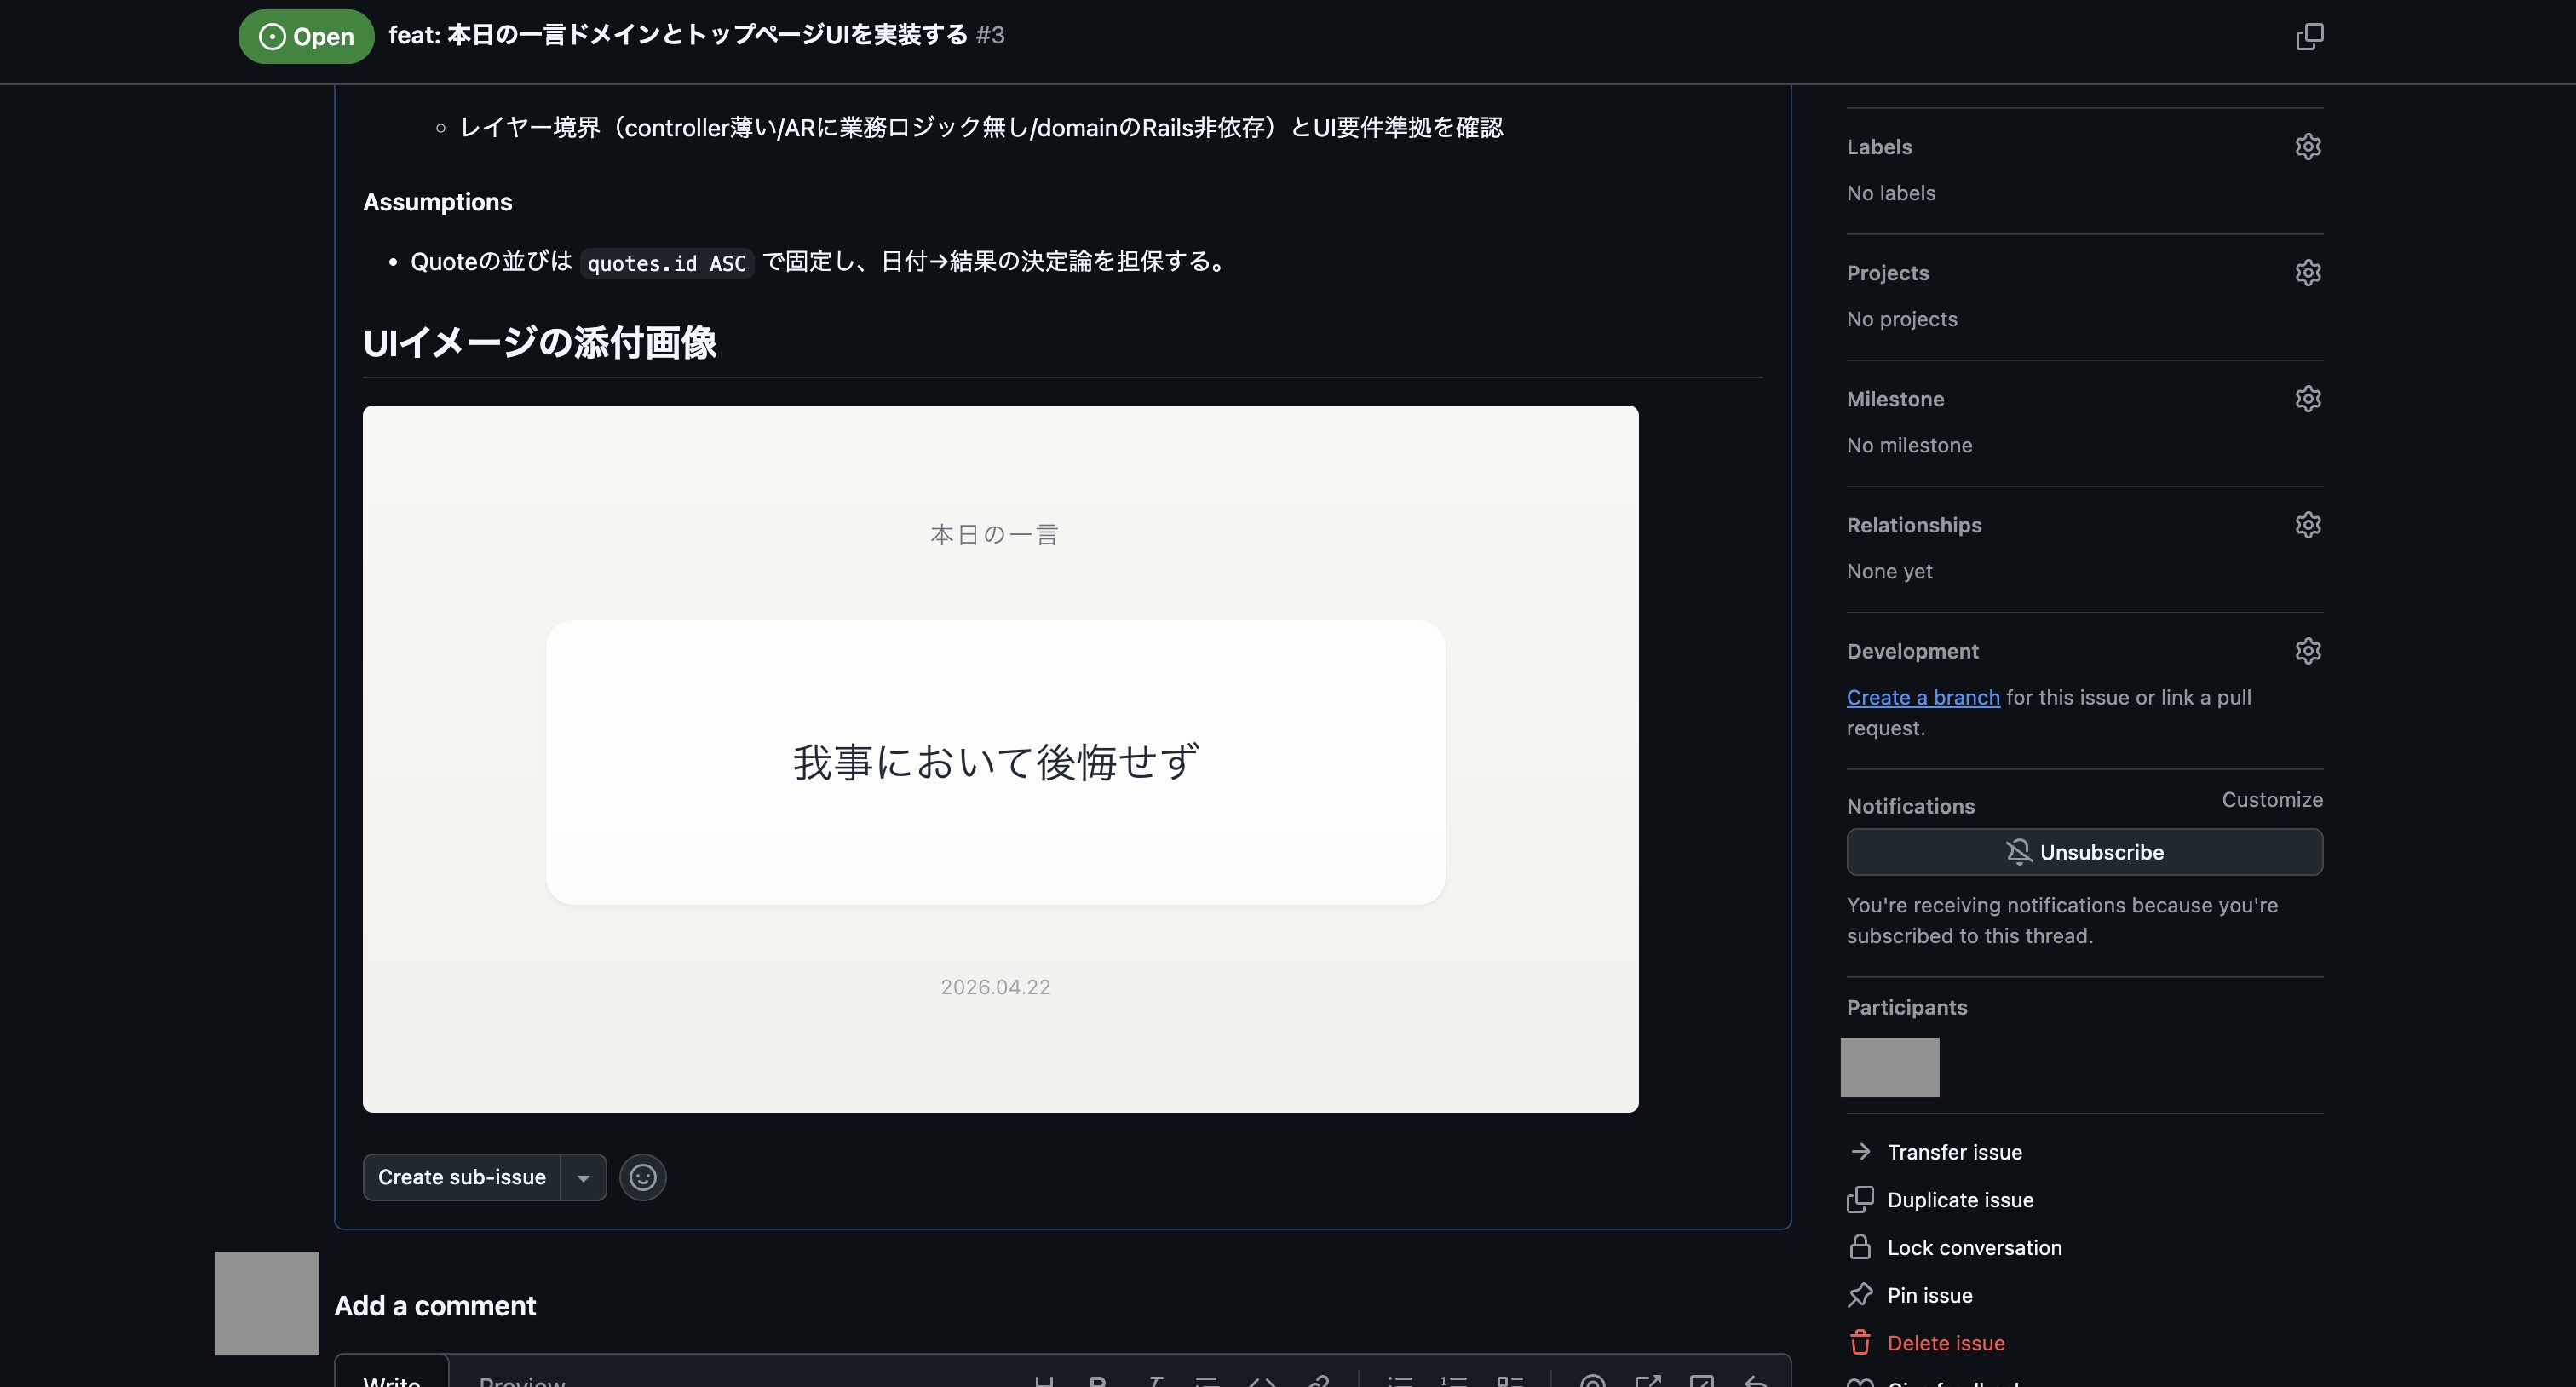Click the Unsubscribe notifications button
Viewport: 2576px width, 1387px height.
pyautogui.click(x=2084, y=852)
